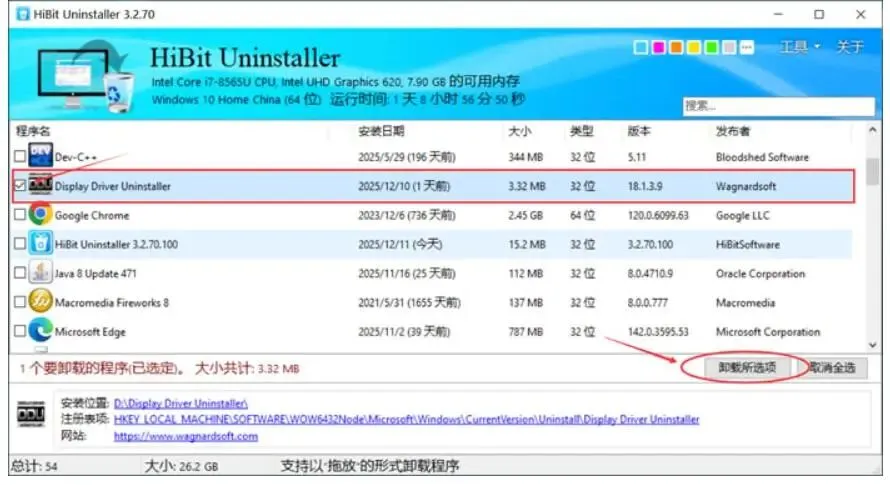Click the Oracle Corporation publisher cell
The height and width of the screenshot is (485, 890).
pos(760,274)
